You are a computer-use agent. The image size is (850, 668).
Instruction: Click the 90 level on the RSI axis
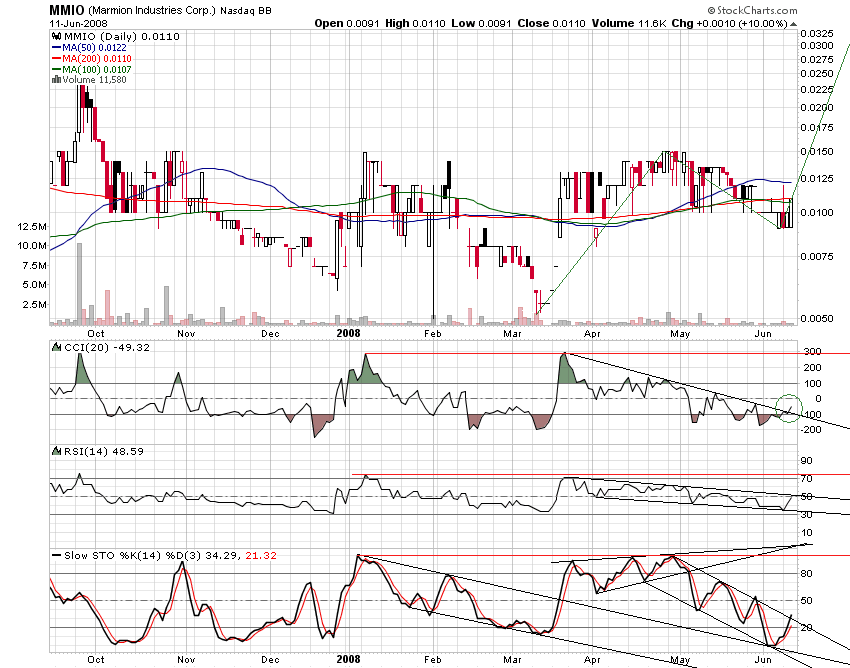pyautogui.click(x=807, y=461)
